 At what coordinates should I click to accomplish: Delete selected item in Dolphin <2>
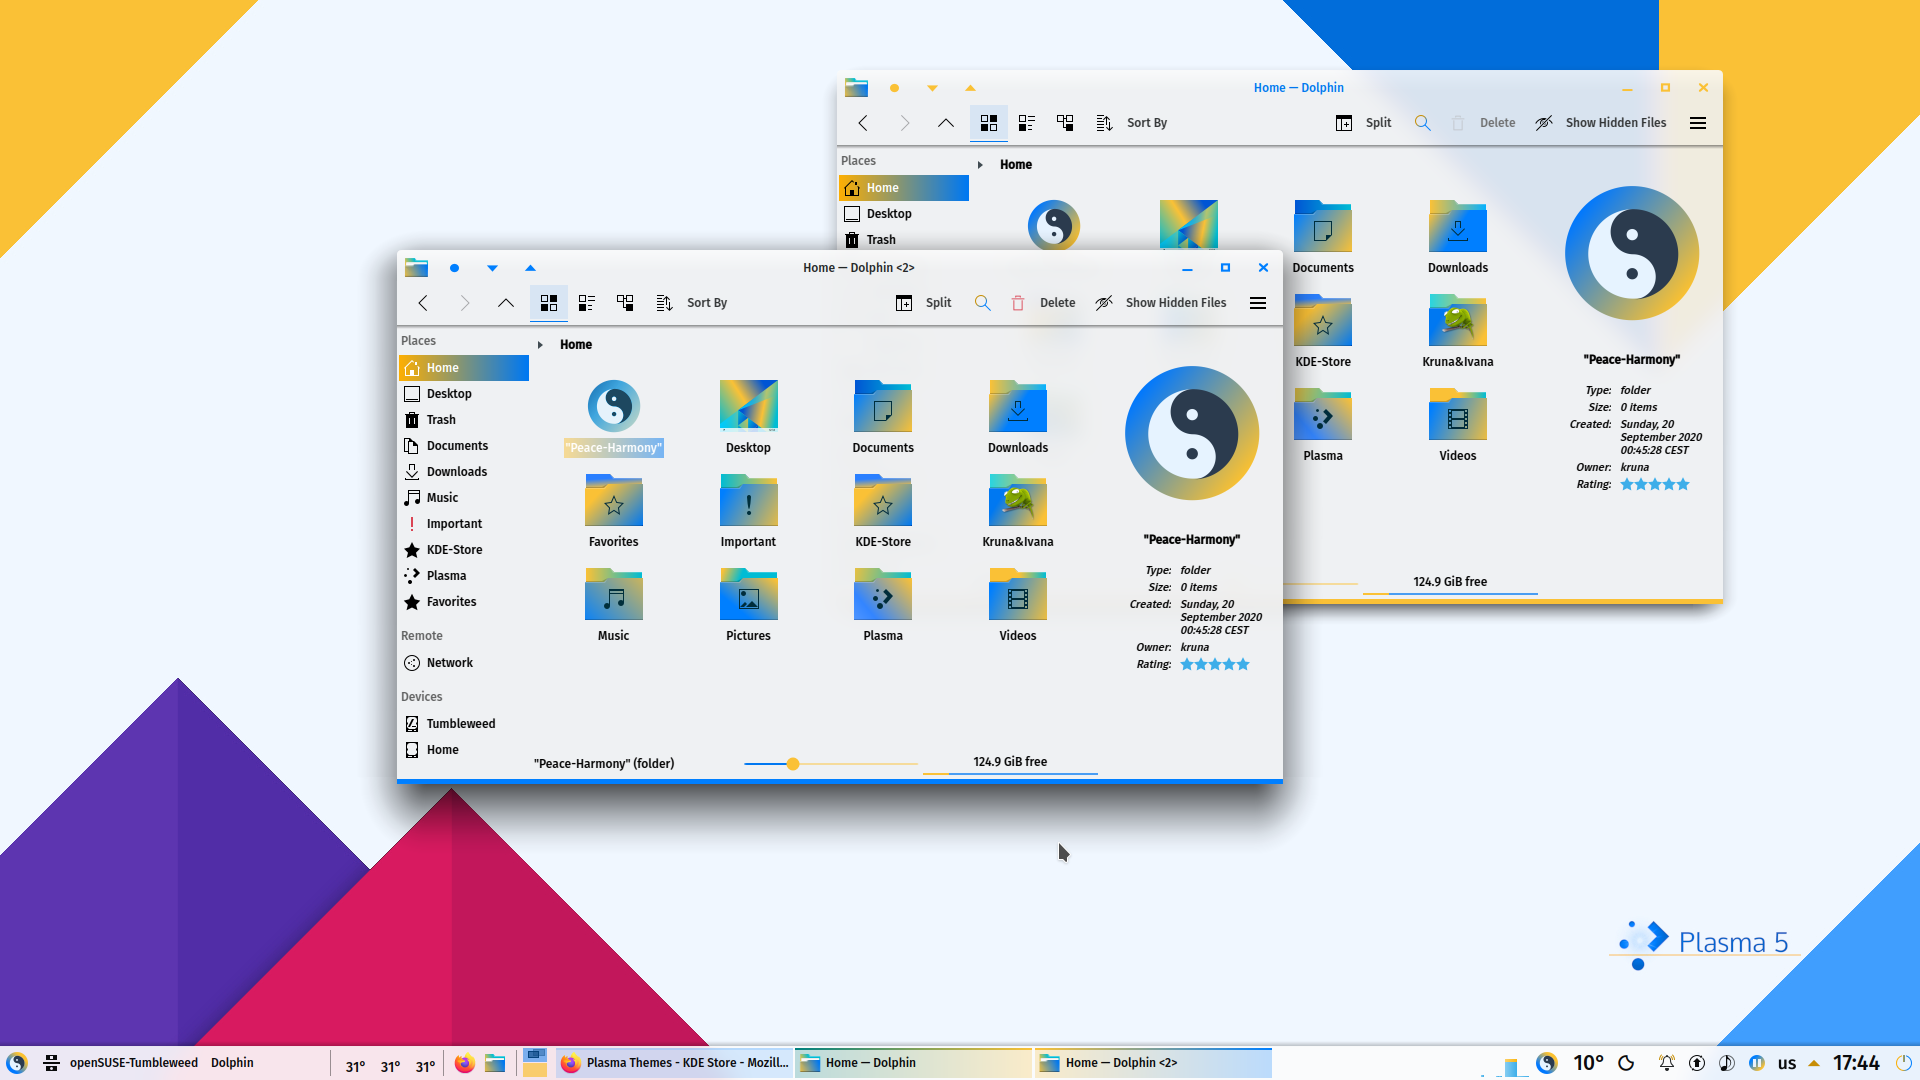coord(1043,303)
